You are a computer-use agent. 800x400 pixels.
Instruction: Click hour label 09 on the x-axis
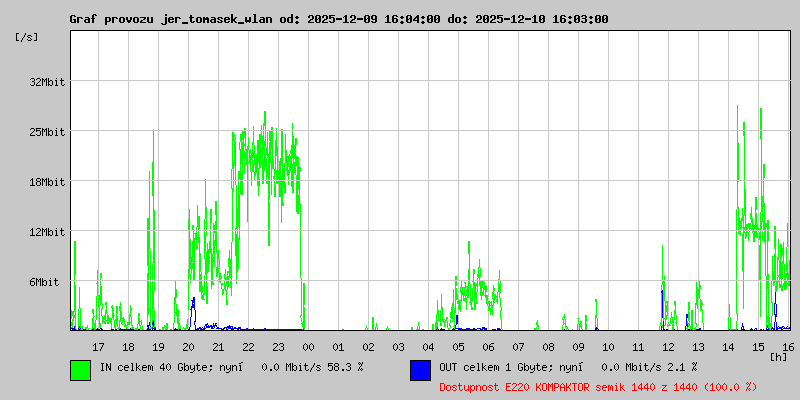coord(578,347)
